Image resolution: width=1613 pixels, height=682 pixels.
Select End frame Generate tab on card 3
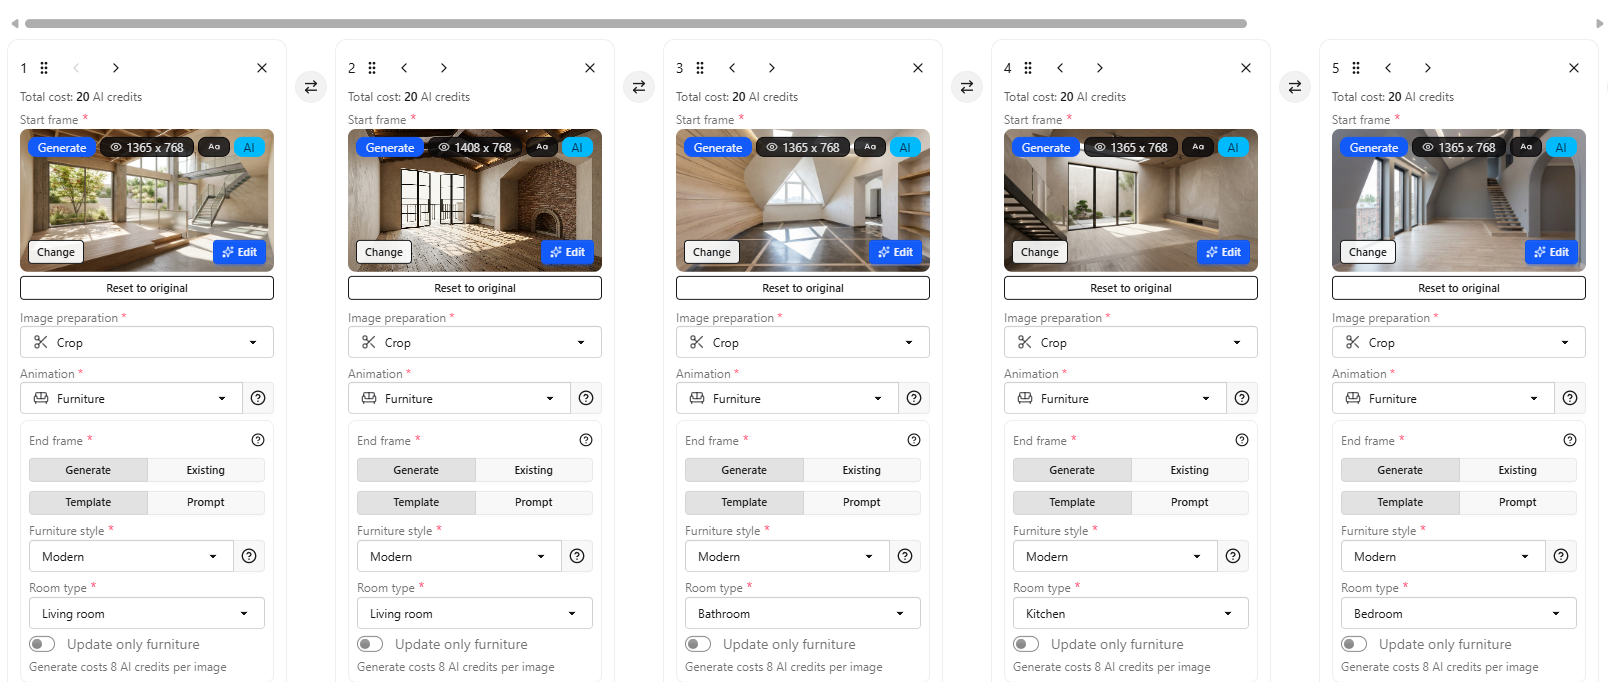click(x=744, y=470)
